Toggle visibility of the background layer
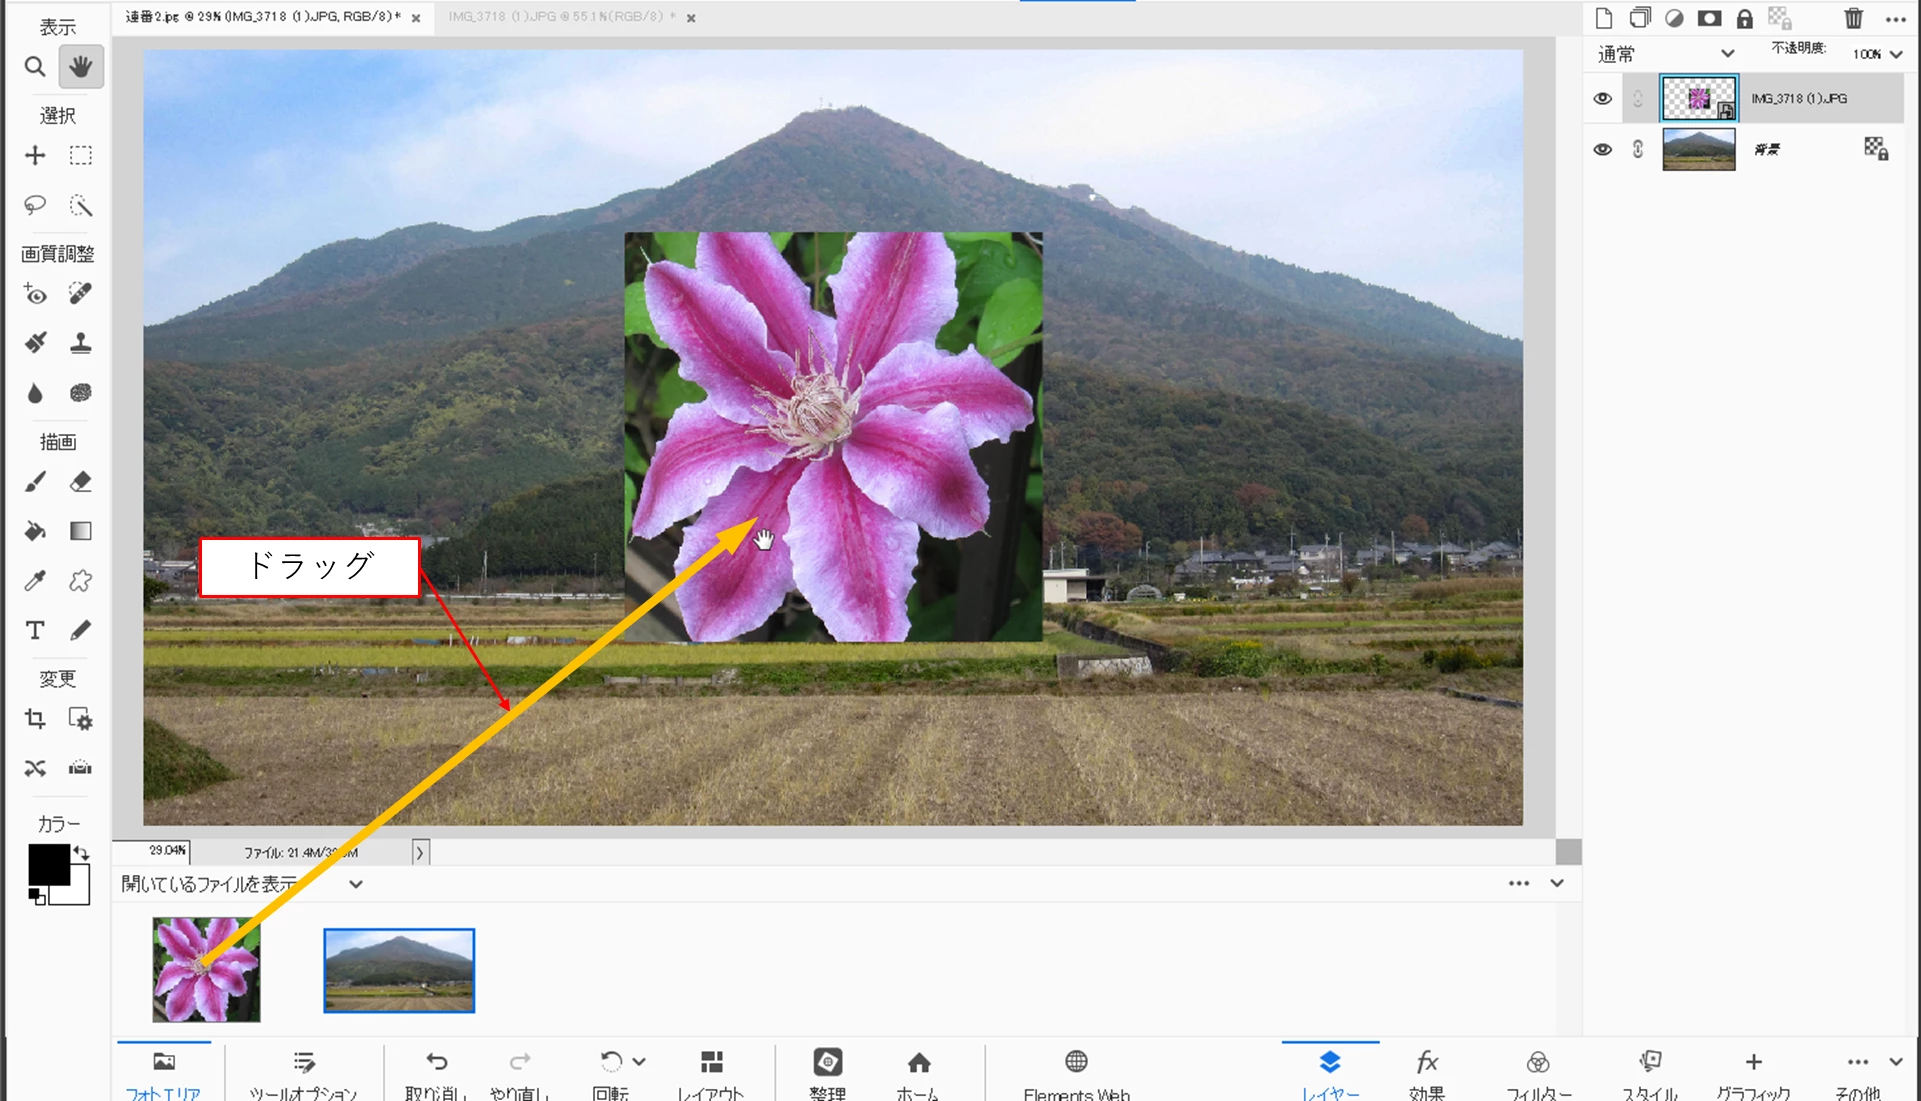Screen dimensions: 1921x1101 (x=1602, y=149)
